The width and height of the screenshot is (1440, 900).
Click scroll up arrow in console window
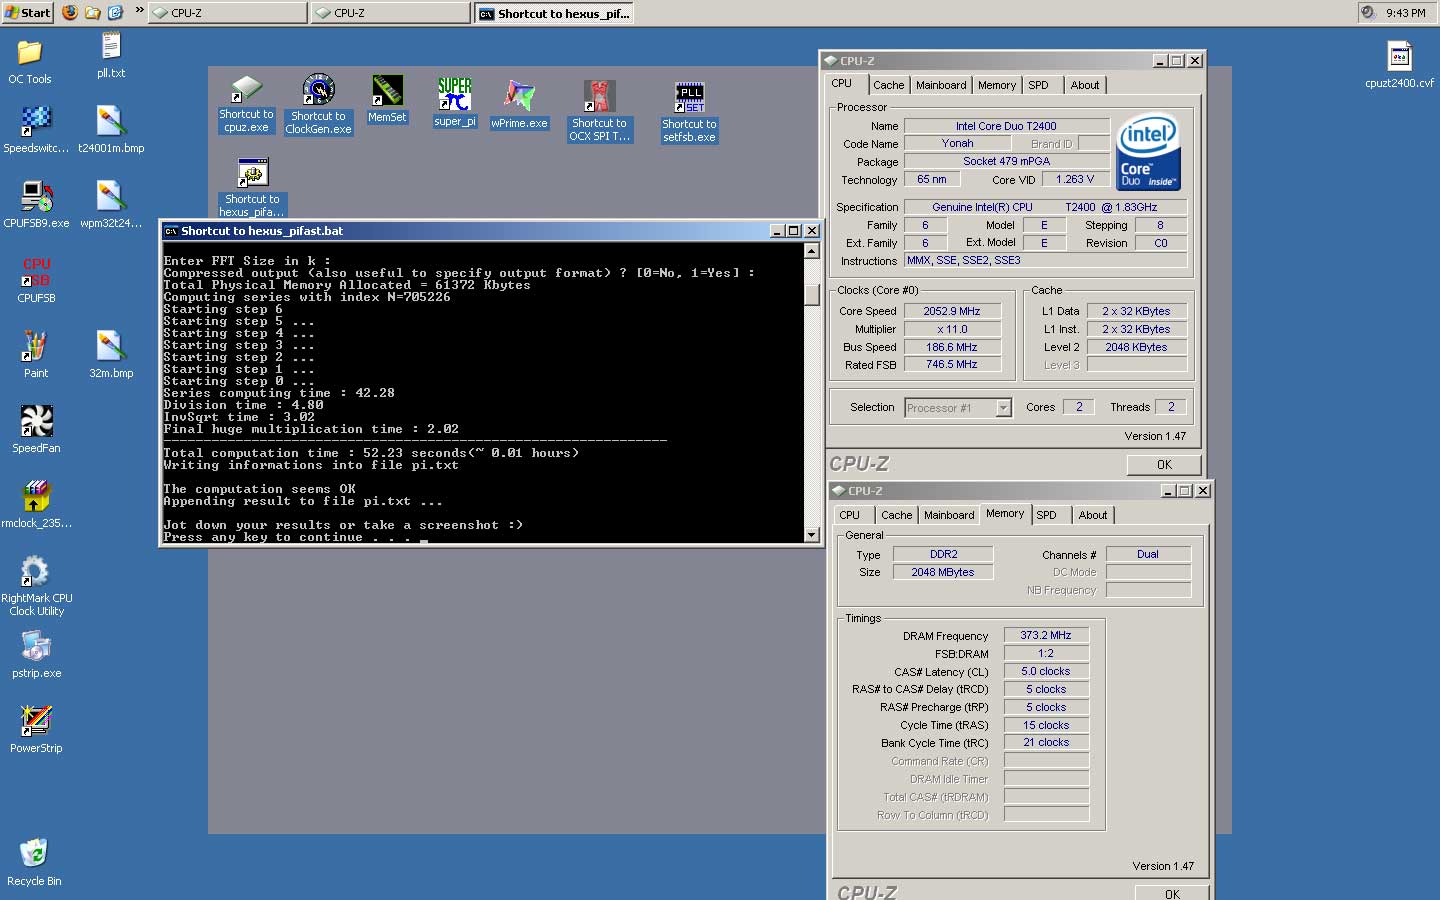coord(812,251)
